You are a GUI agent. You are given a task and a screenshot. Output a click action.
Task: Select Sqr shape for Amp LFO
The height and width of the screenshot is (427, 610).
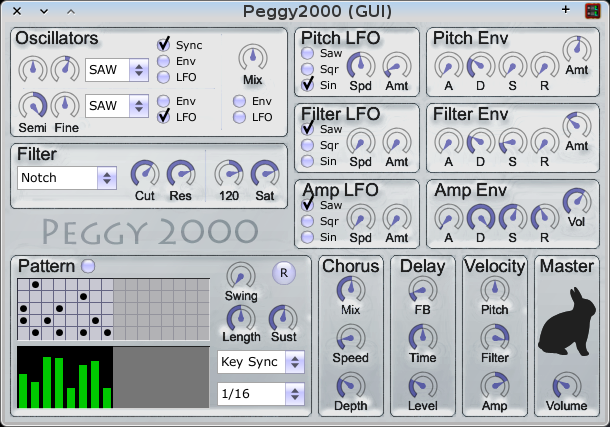click(x=307, y=221)
